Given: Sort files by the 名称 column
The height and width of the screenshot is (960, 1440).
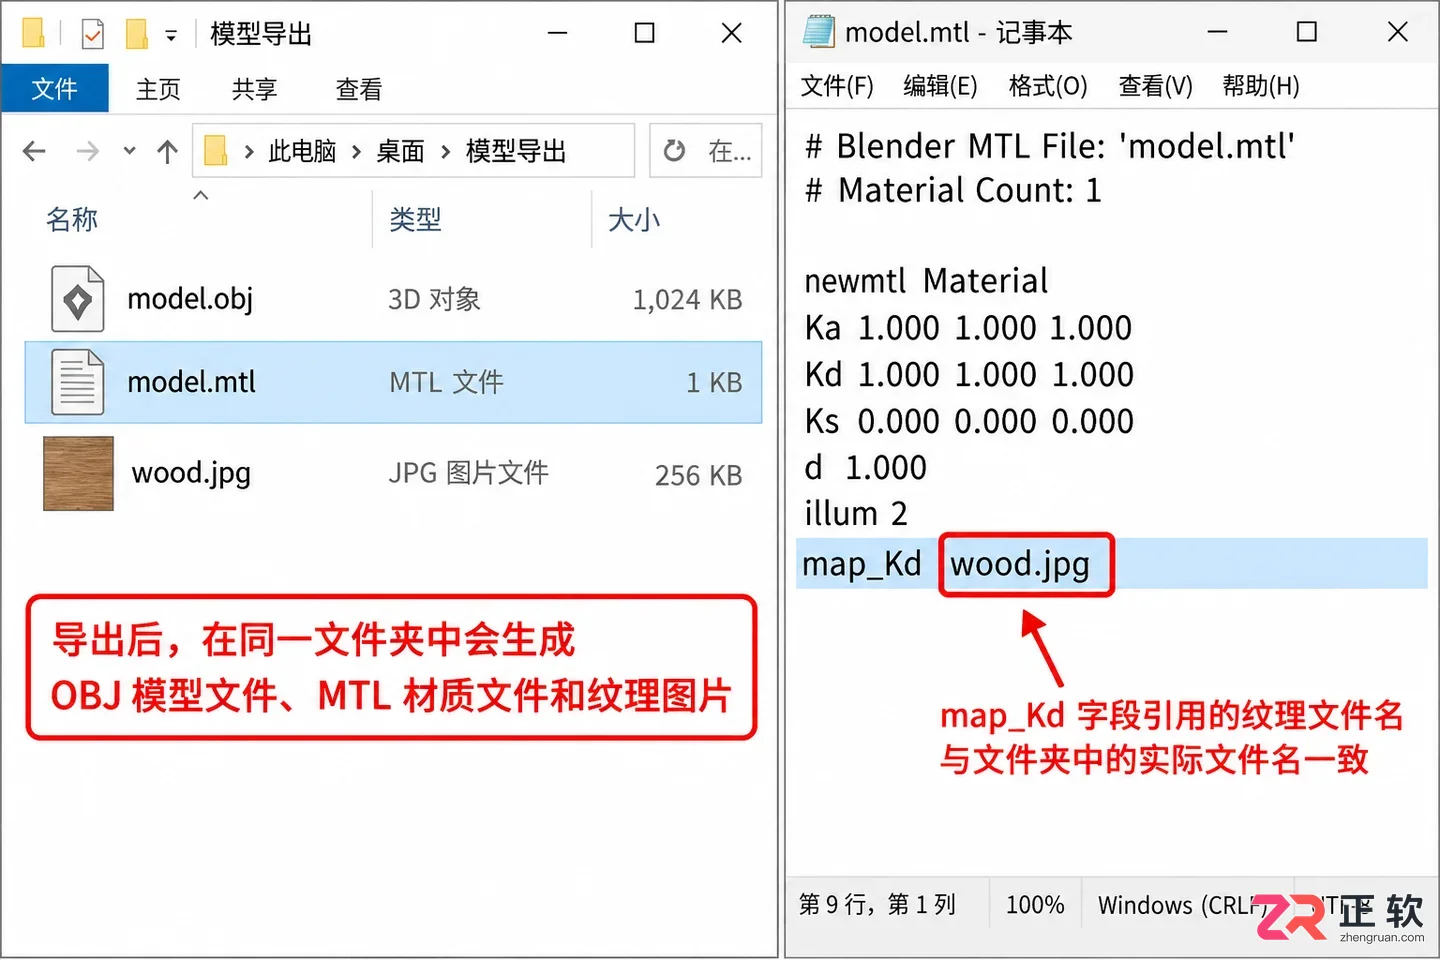Looking at the screenshot, I should click(x=72, y=220).
